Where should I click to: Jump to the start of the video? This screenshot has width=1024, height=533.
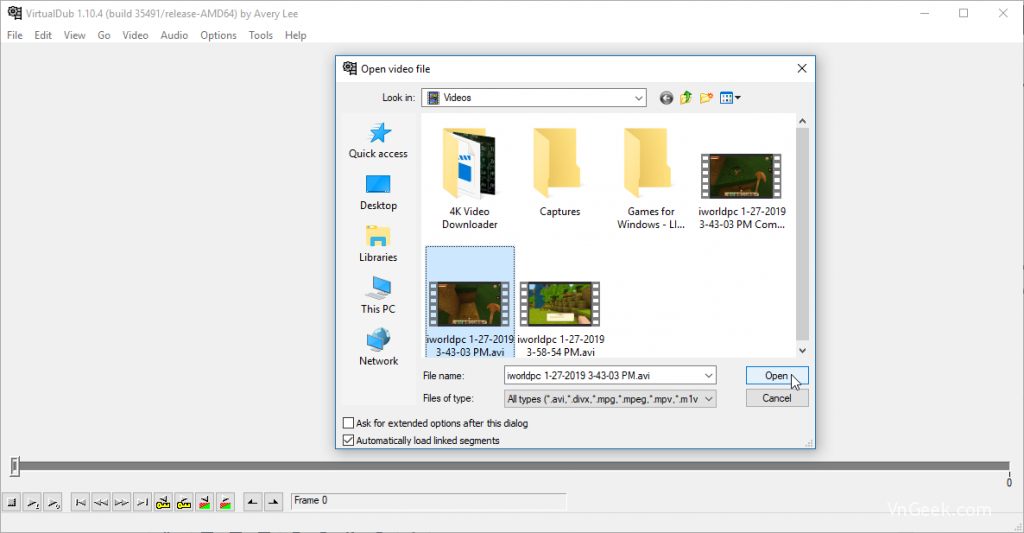click(x=80, y=502)
